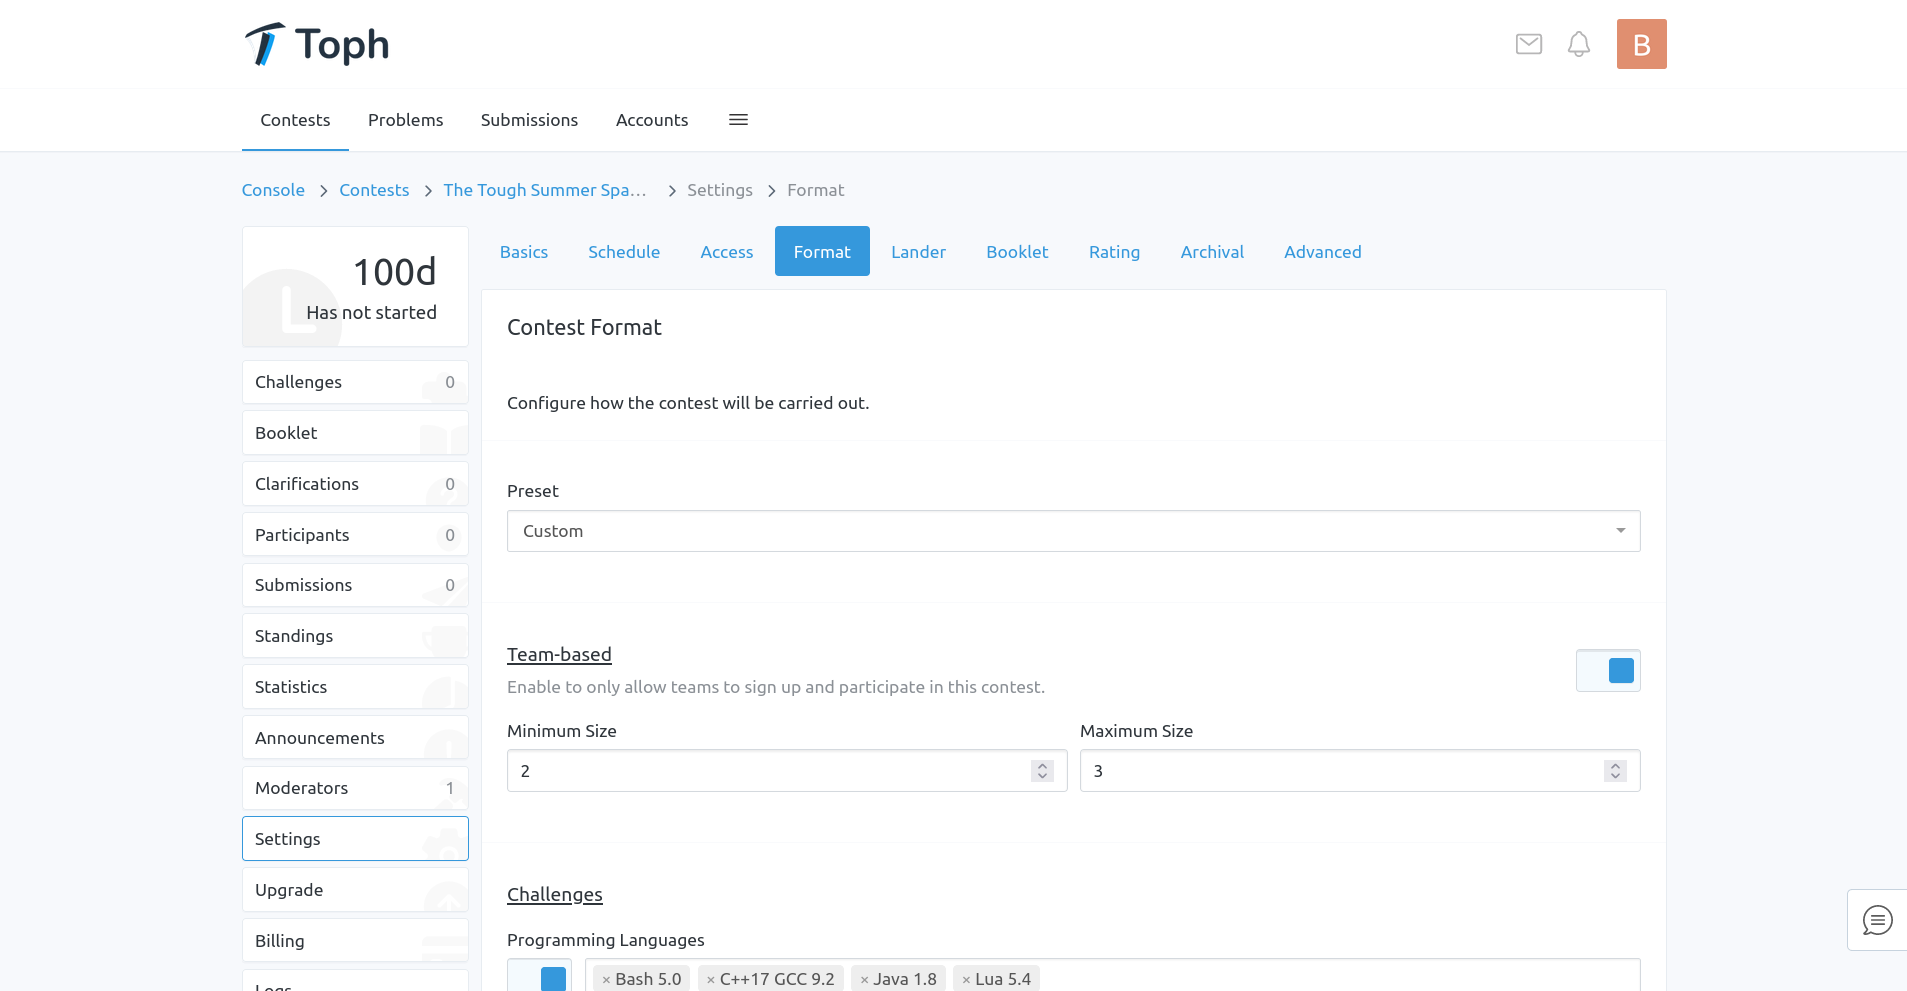Open Clarifications in the sidebar
The width and height of the screenshot is (1907, 991).
(x=355, y=484)
